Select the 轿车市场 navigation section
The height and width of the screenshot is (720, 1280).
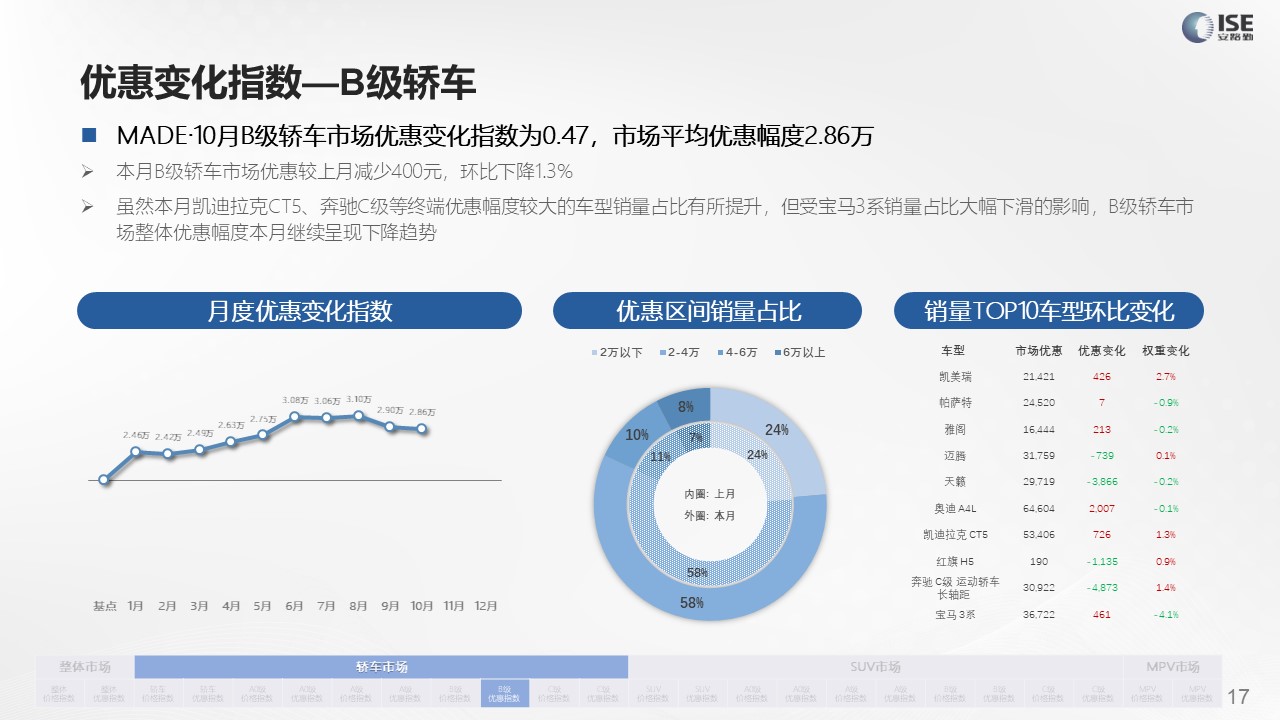pyautogui.click(x=381, y=667)
